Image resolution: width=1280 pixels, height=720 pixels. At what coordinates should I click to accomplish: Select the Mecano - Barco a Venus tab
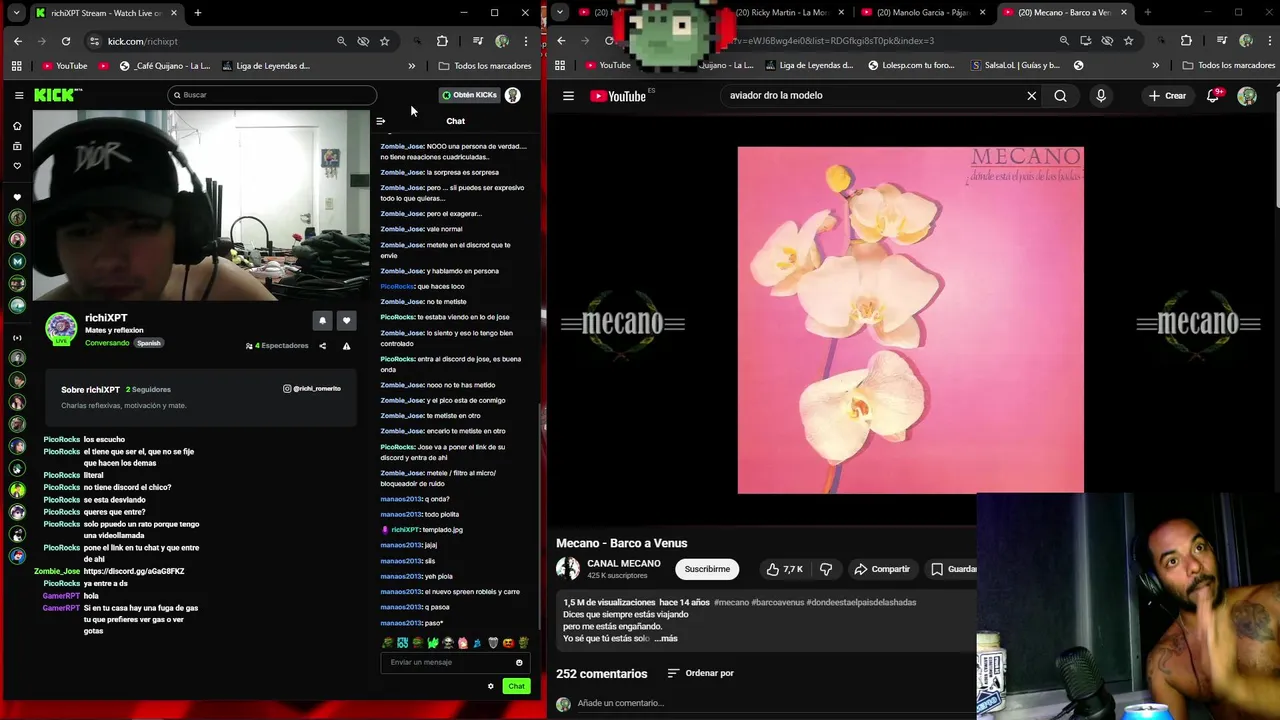click(x=1064, y=13)
